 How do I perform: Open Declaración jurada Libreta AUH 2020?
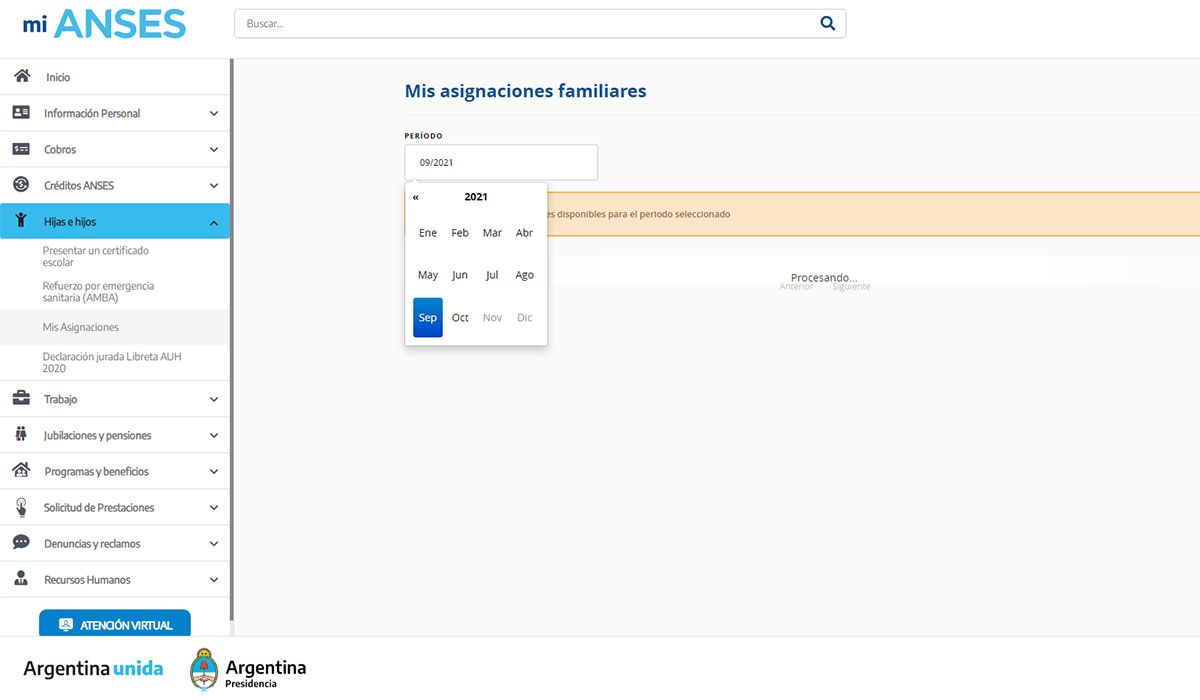[x=111, y=362]
